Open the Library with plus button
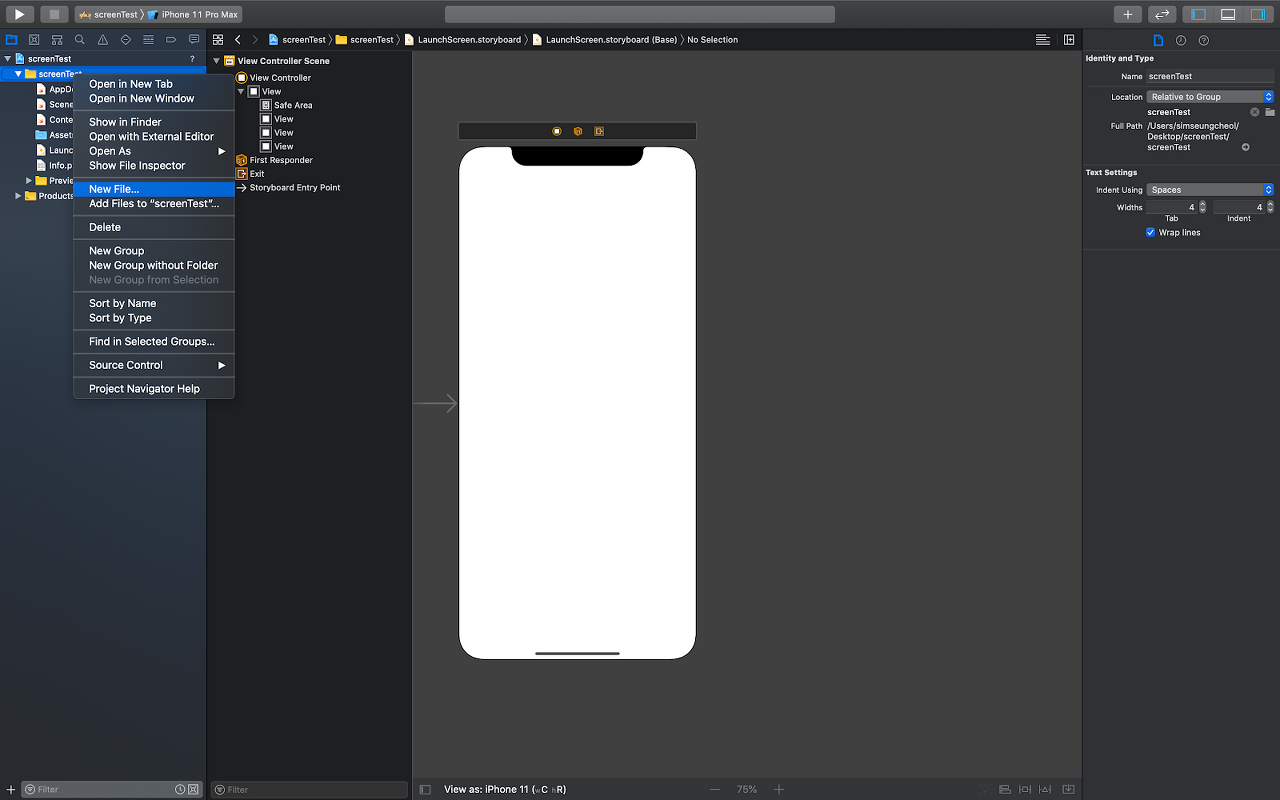The width and height of the screenshot is (1280, 800). [1128, 14]
